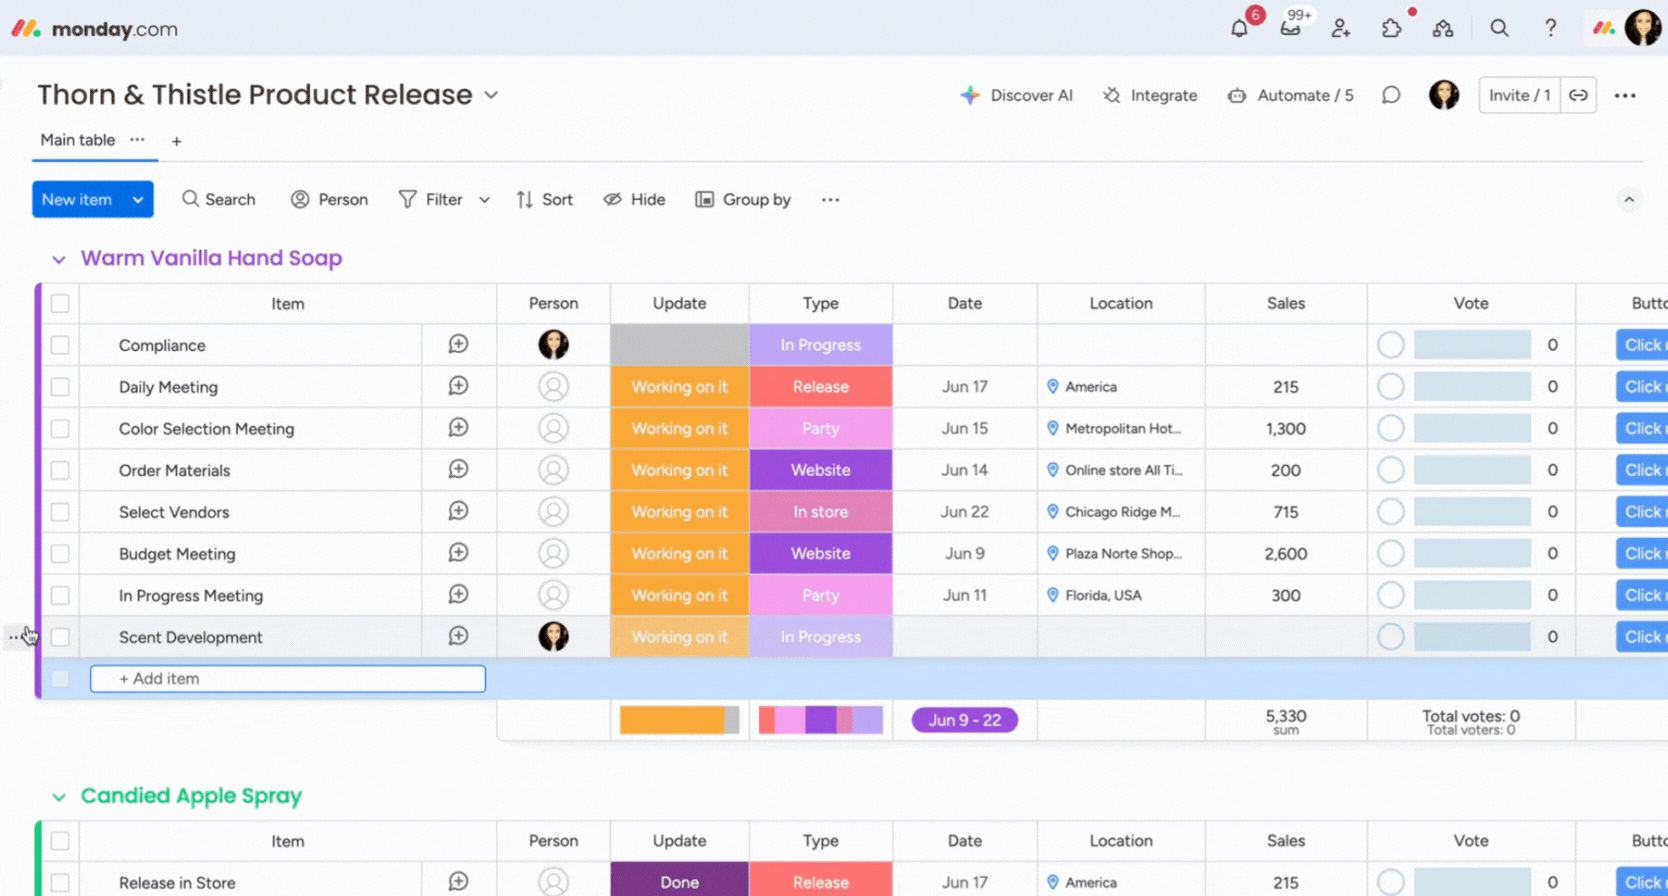Click the Add item input field
1668x896 pixels.
(288, 679)
